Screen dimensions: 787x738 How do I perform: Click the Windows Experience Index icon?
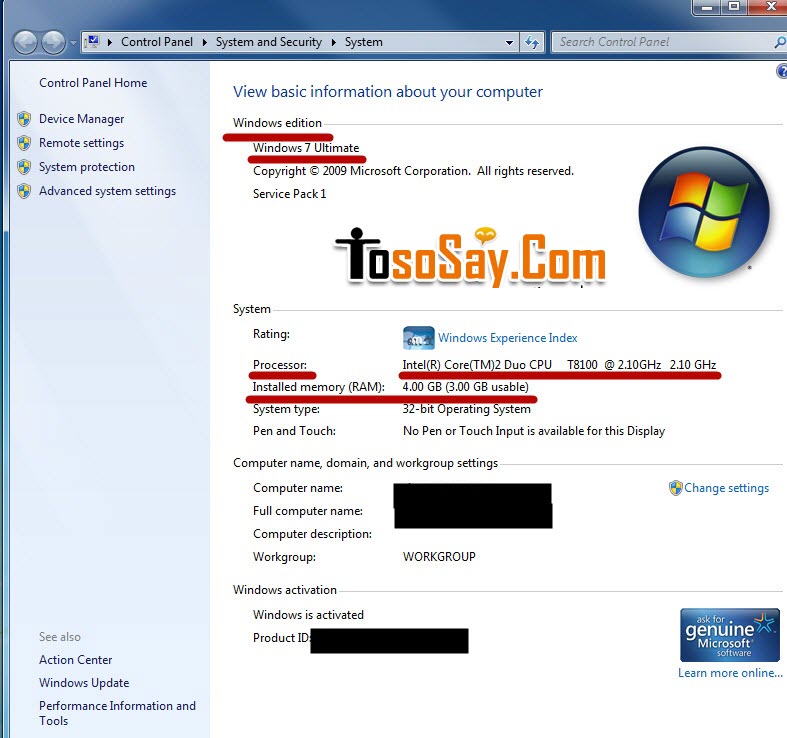418,338
